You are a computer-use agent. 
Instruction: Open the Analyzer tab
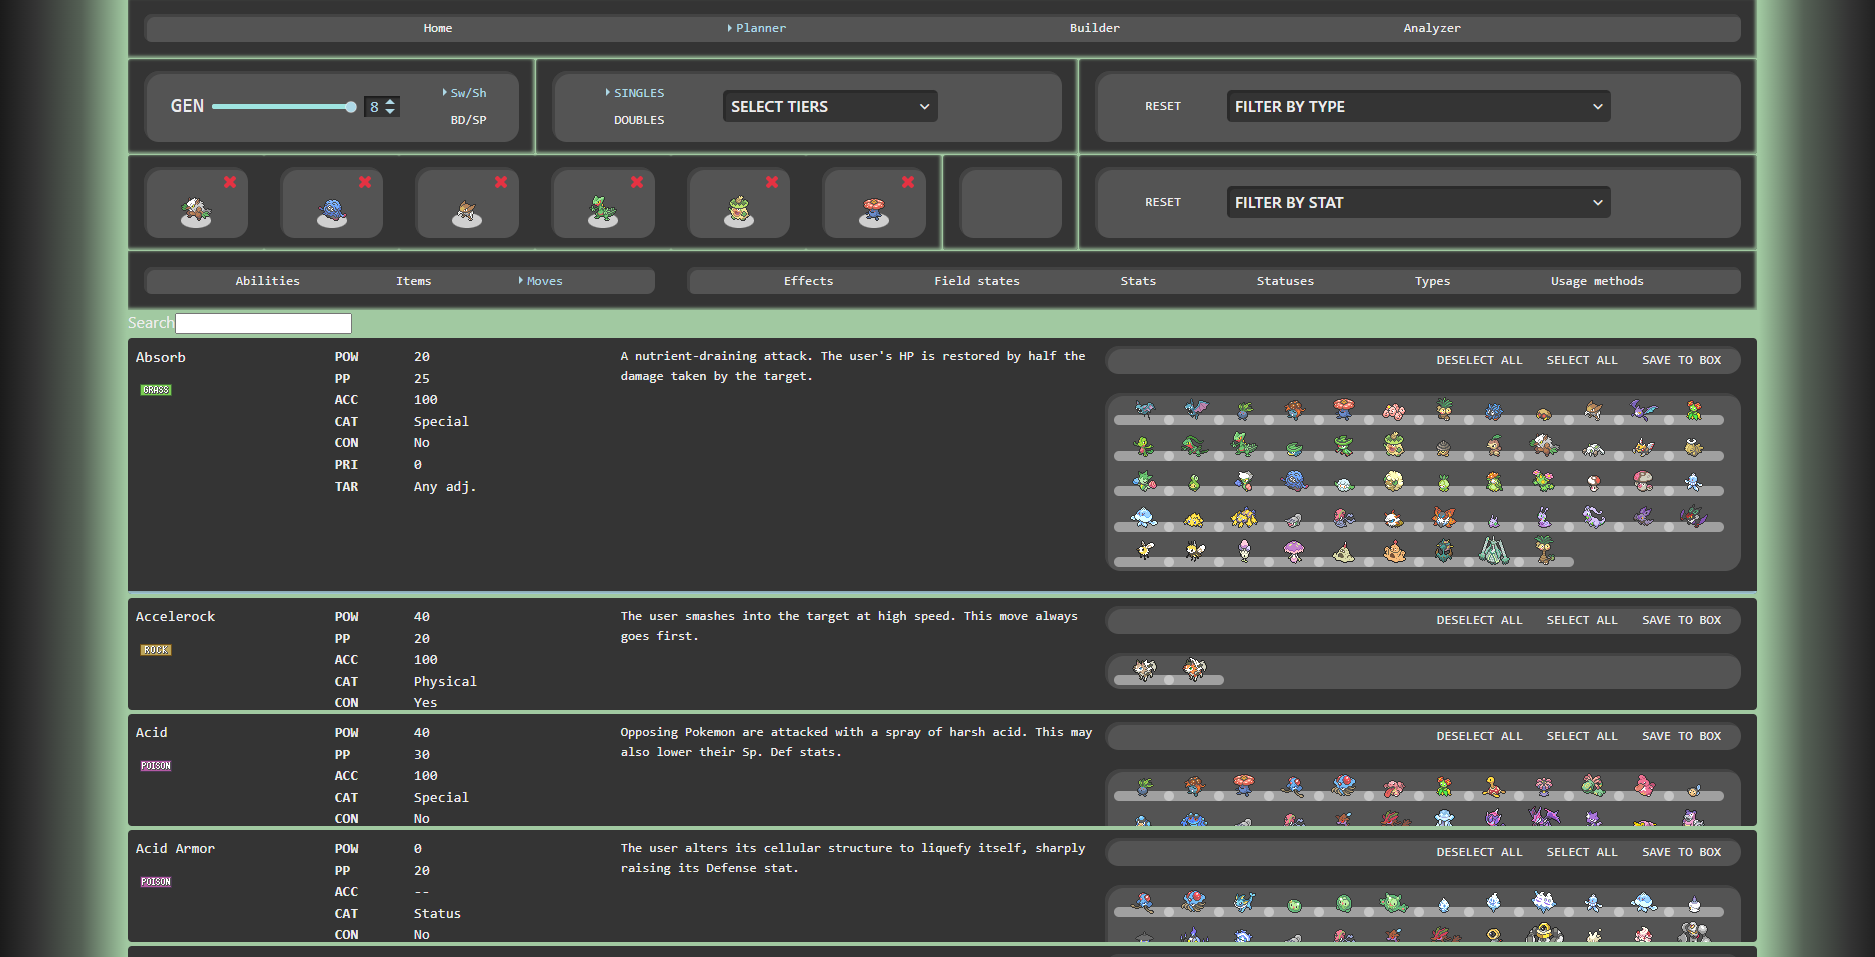1432,28
